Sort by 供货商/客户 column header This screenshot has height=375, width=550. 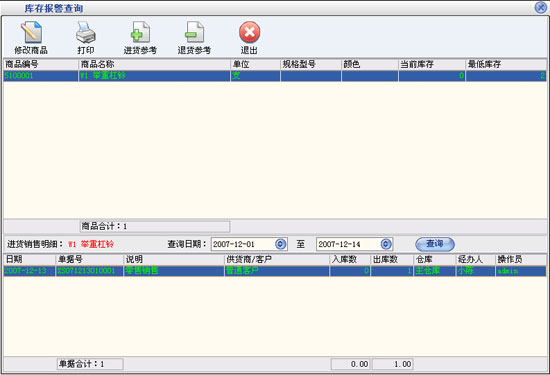pyautogui.click(x=277, y=259)
